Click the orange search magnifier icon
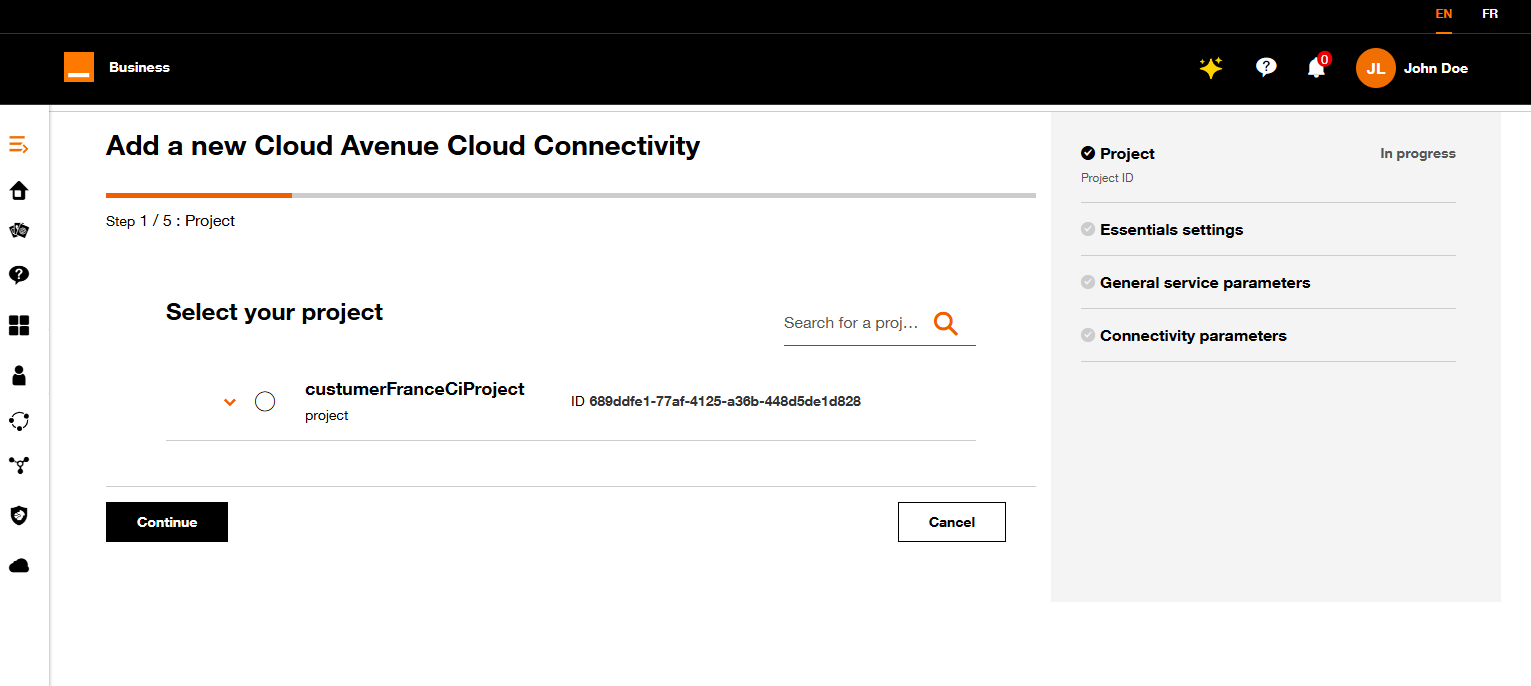Viewport: 1531px width, 686px height. pos(946,323)
